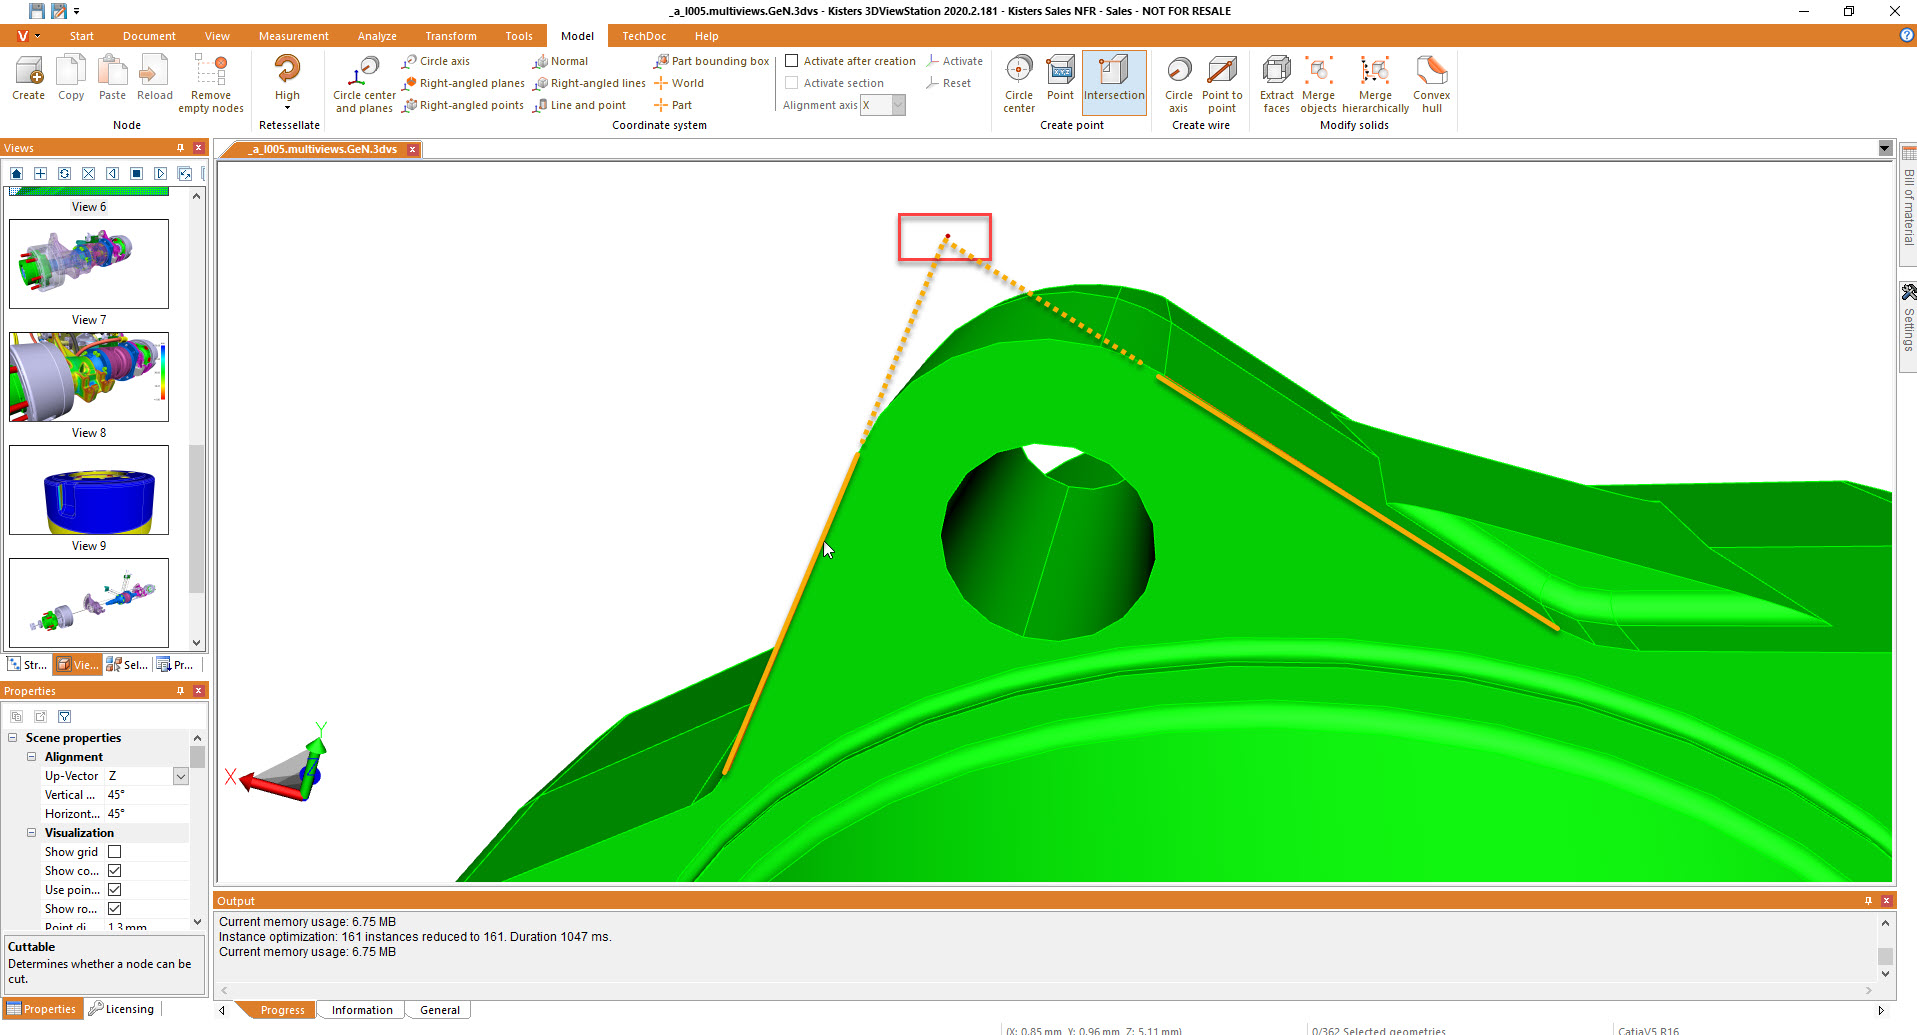The image size is (1917, 1035).
Task: Click the Reset coordinate system button
Action: pyautogui.click(x=948, y=83)
